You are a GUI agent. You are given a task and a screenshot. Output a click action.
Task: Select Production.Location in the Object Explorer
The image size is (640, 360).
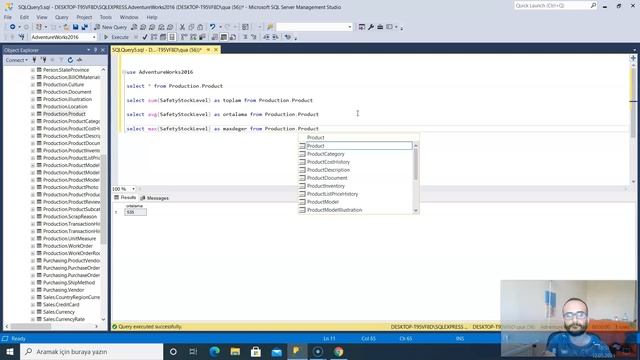tap(65, 107)
